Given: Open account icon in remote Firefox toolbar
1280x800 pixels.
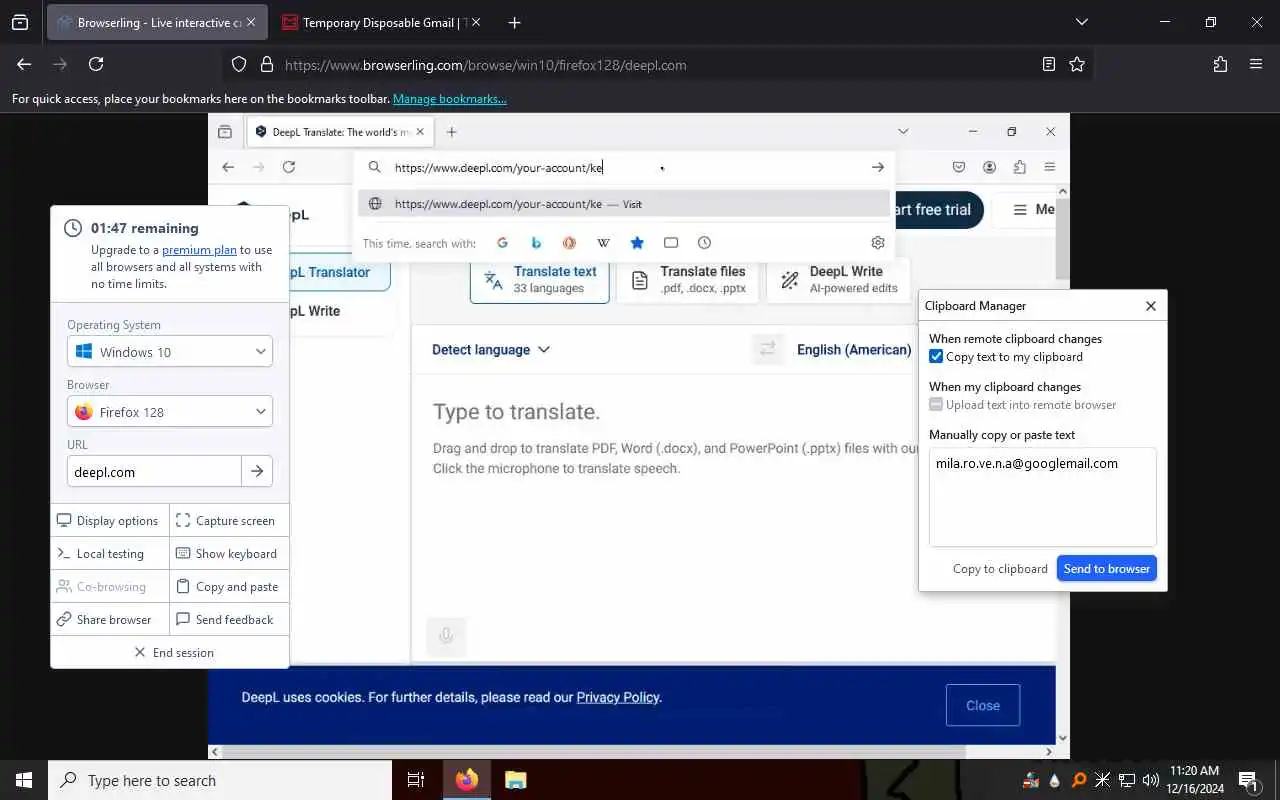Looking at the screenshot, I should (x=989, y=167).
